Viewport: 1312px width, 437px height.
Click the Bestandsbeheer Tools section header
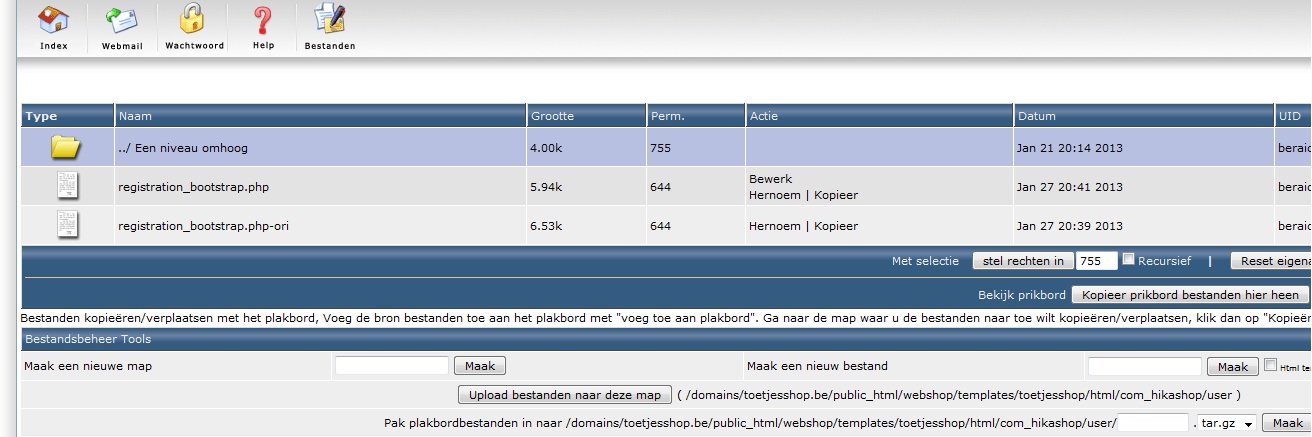click(665, 339)
